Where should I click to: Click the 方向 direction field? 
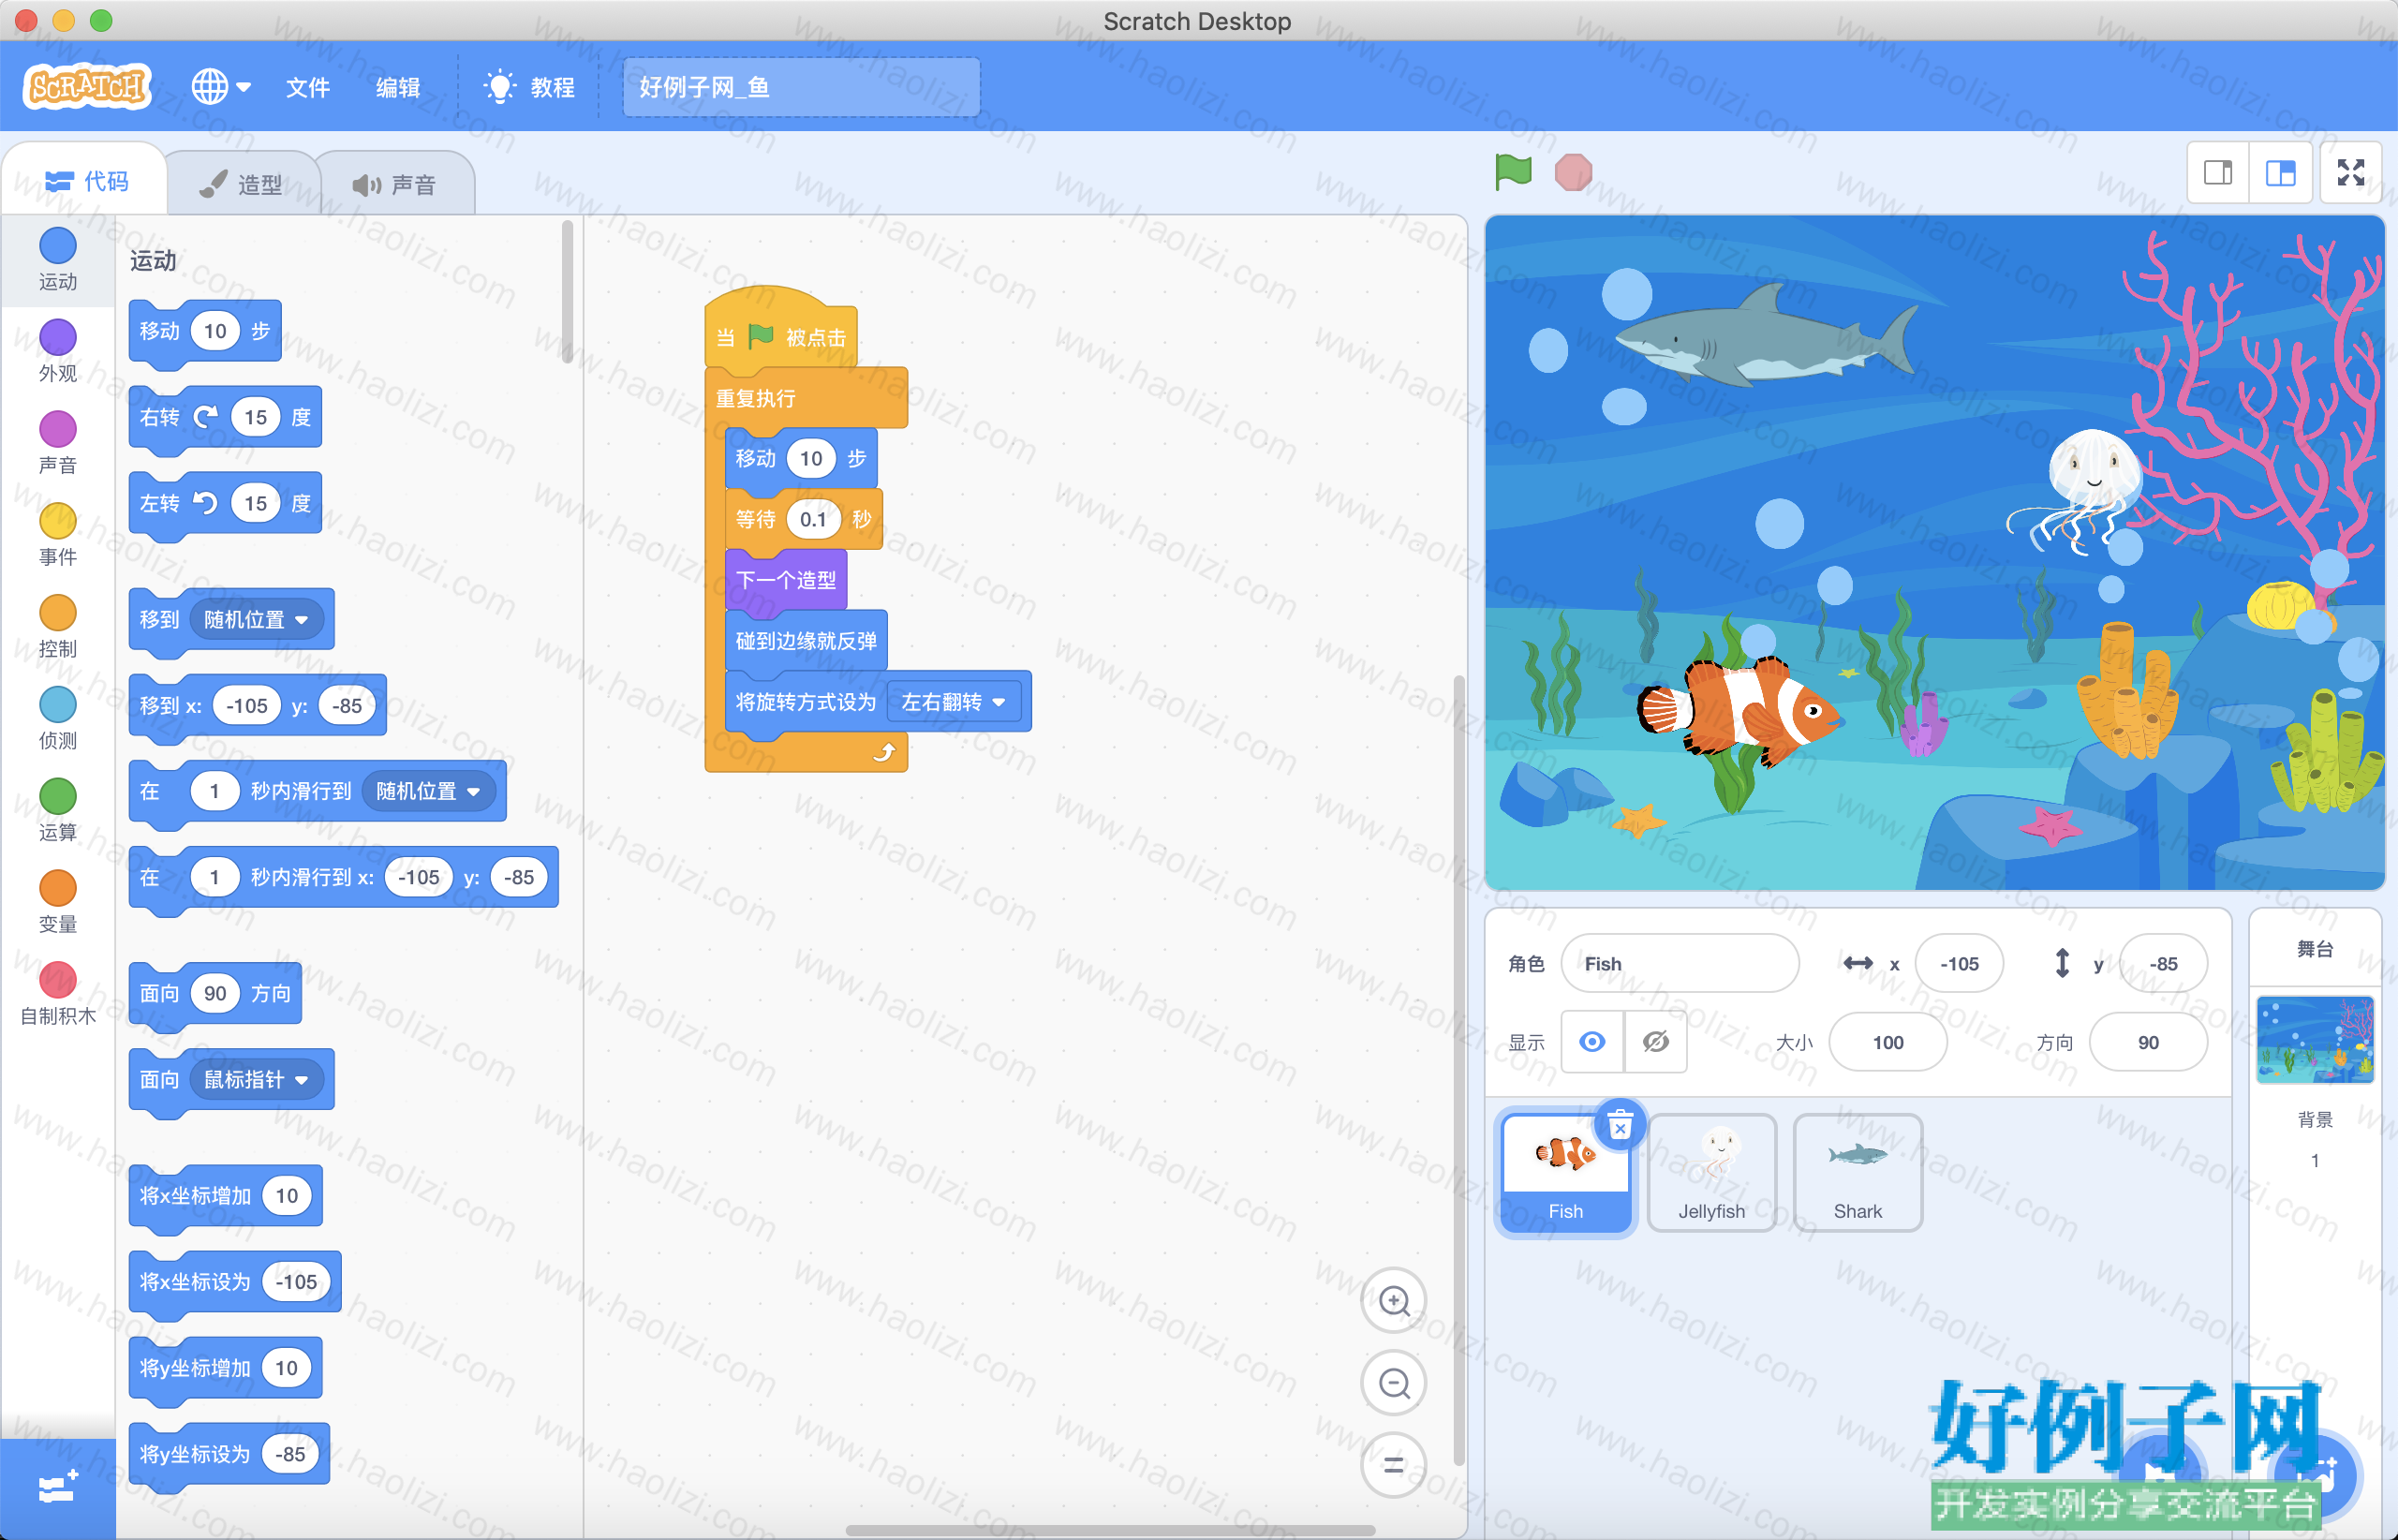tap(2148, 1042)
